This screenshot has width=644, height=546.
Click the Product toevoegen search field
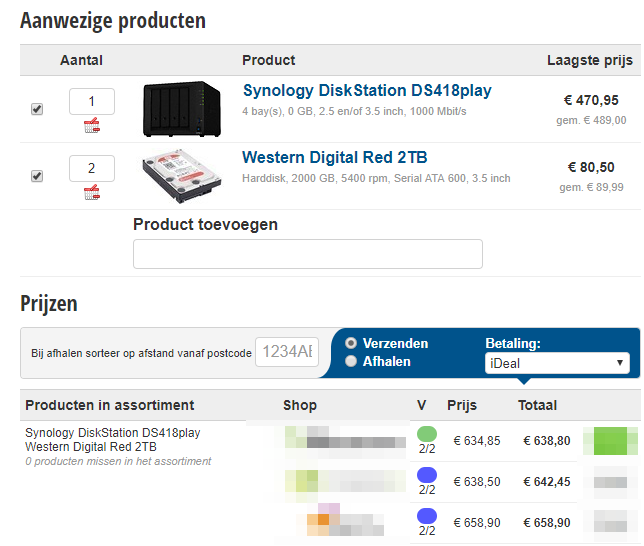pos(308,254)
